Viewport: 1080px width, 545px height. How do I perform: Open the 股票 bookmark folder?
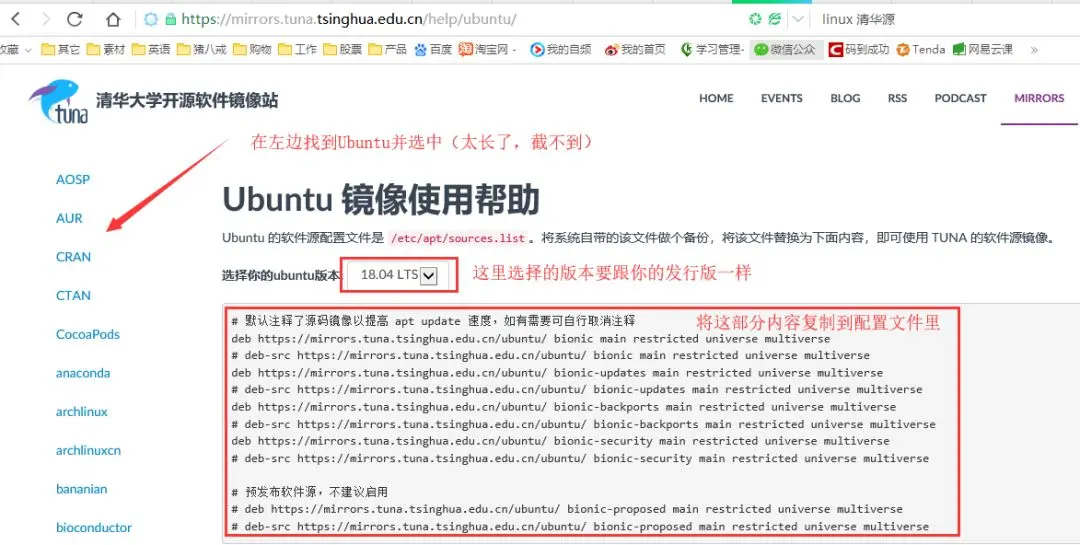click(x=342, y=50)
